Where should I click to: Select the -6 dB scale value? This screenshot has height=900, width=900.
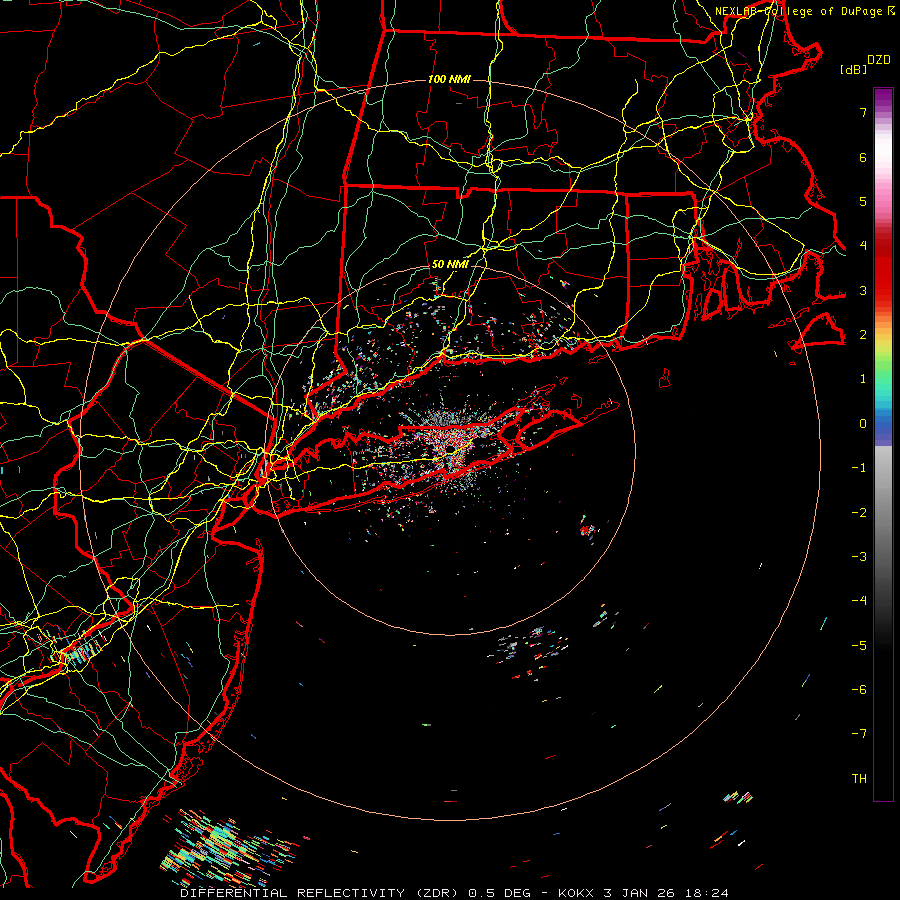(859, 690)
